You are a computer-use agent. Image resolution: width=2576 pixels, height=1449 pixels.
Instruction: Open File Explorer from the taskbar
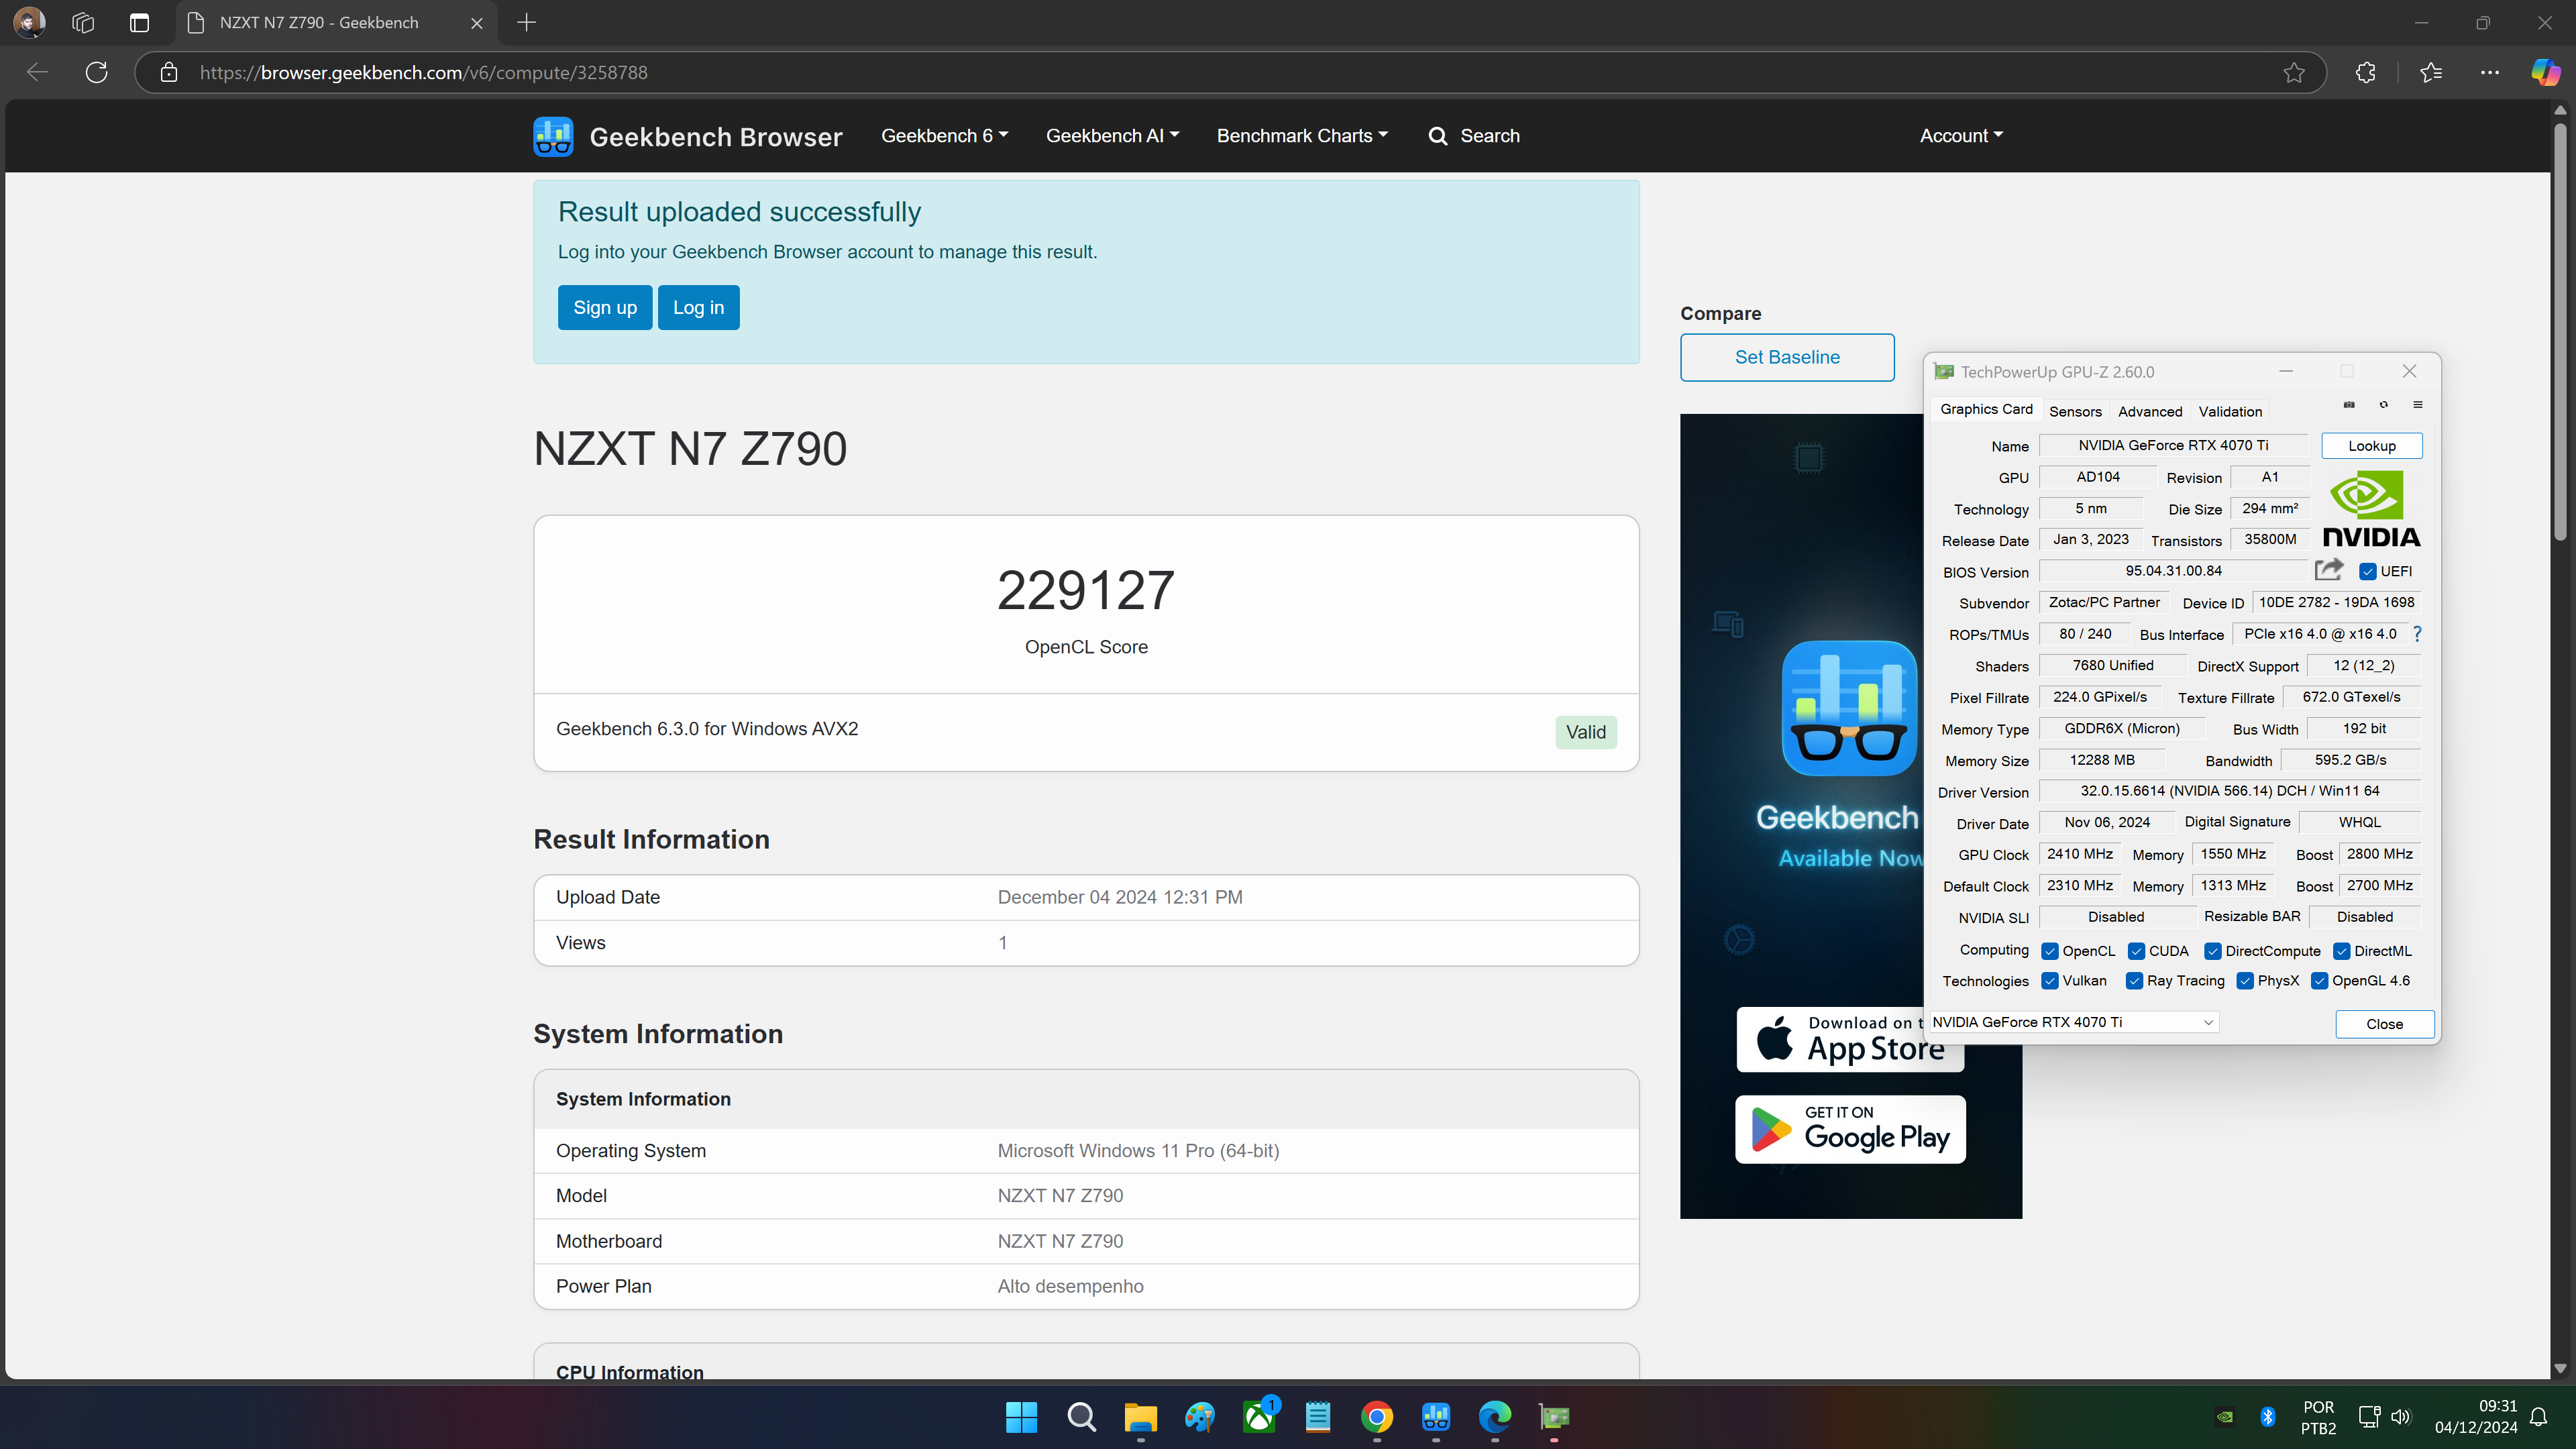click(x=1140, y=1417)
